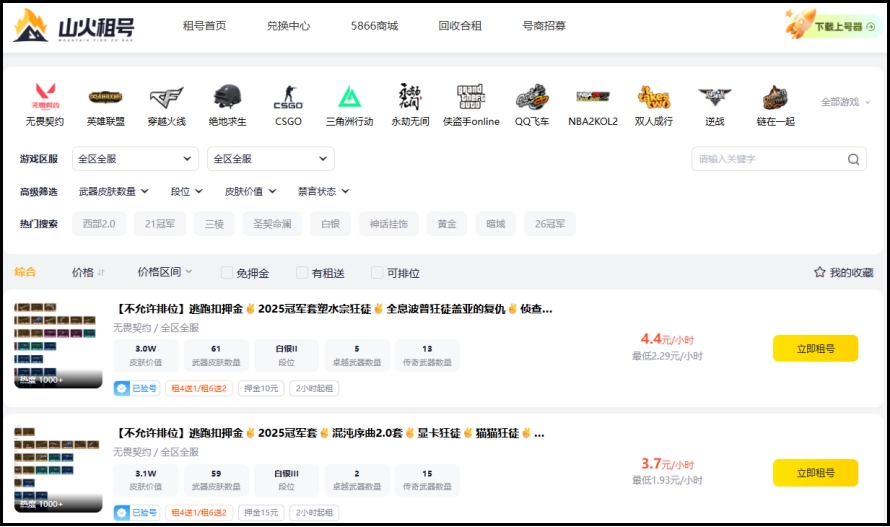Switch to the 综合 sort tab
The width and height of the screenshot is (890, 527).
point(25,272)
